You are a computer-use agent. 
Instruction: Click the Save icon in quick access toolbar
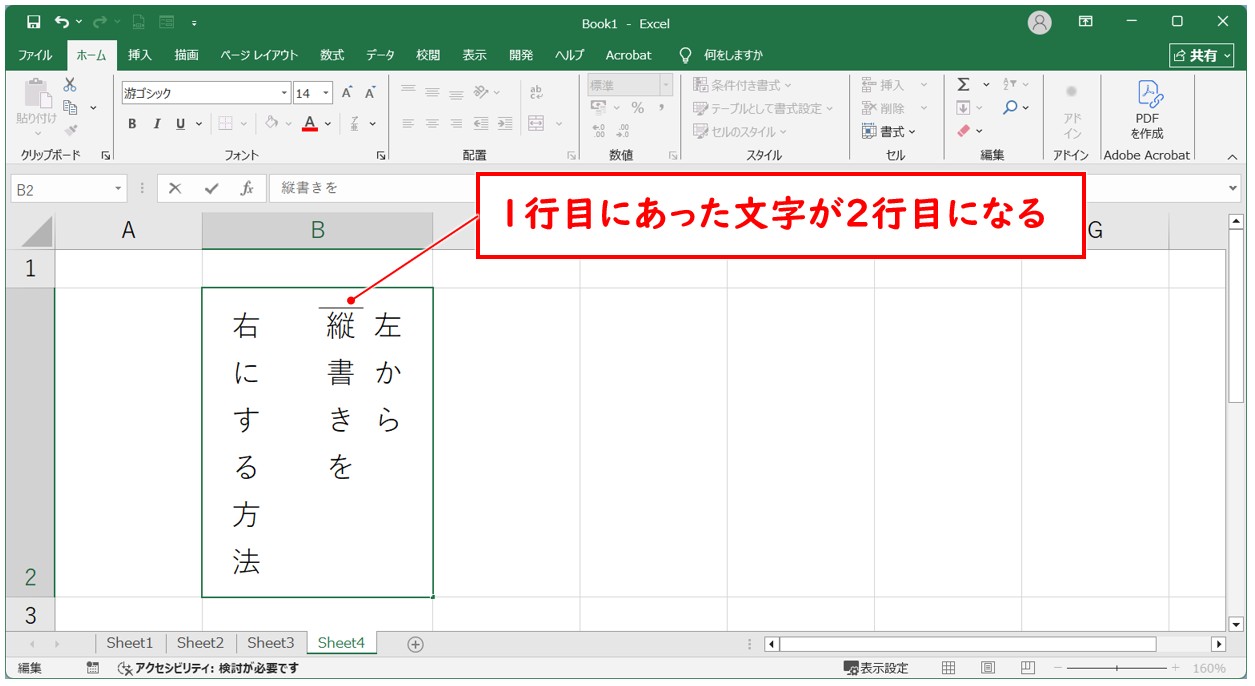pyautogui.click(x=33, y=22)
